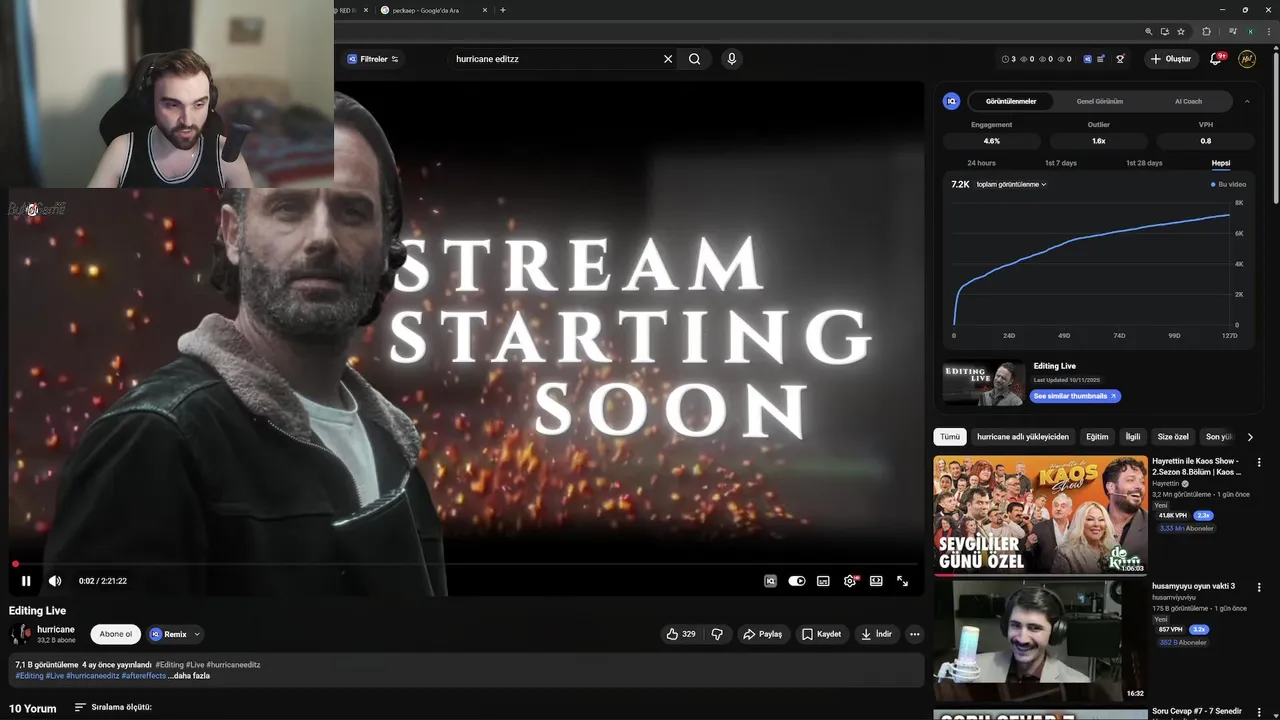The height and width of the screenshot is (720, 1280).
Task: Select the İlgili filter chip
Action: (x=1133, y=437)
